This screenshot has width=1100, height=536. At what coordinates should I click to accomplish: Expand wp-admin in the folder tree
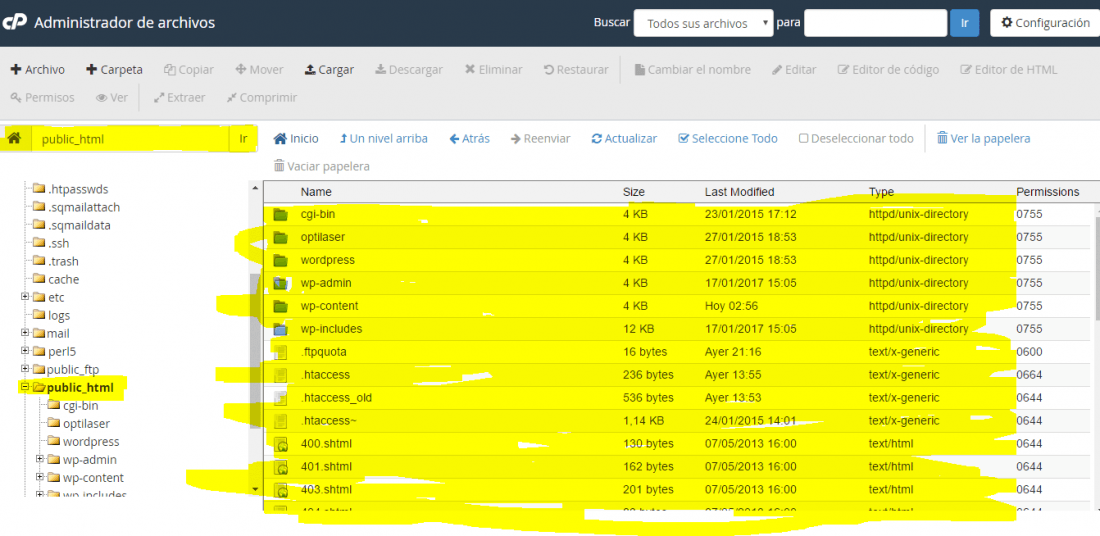(x=40, y=460)
